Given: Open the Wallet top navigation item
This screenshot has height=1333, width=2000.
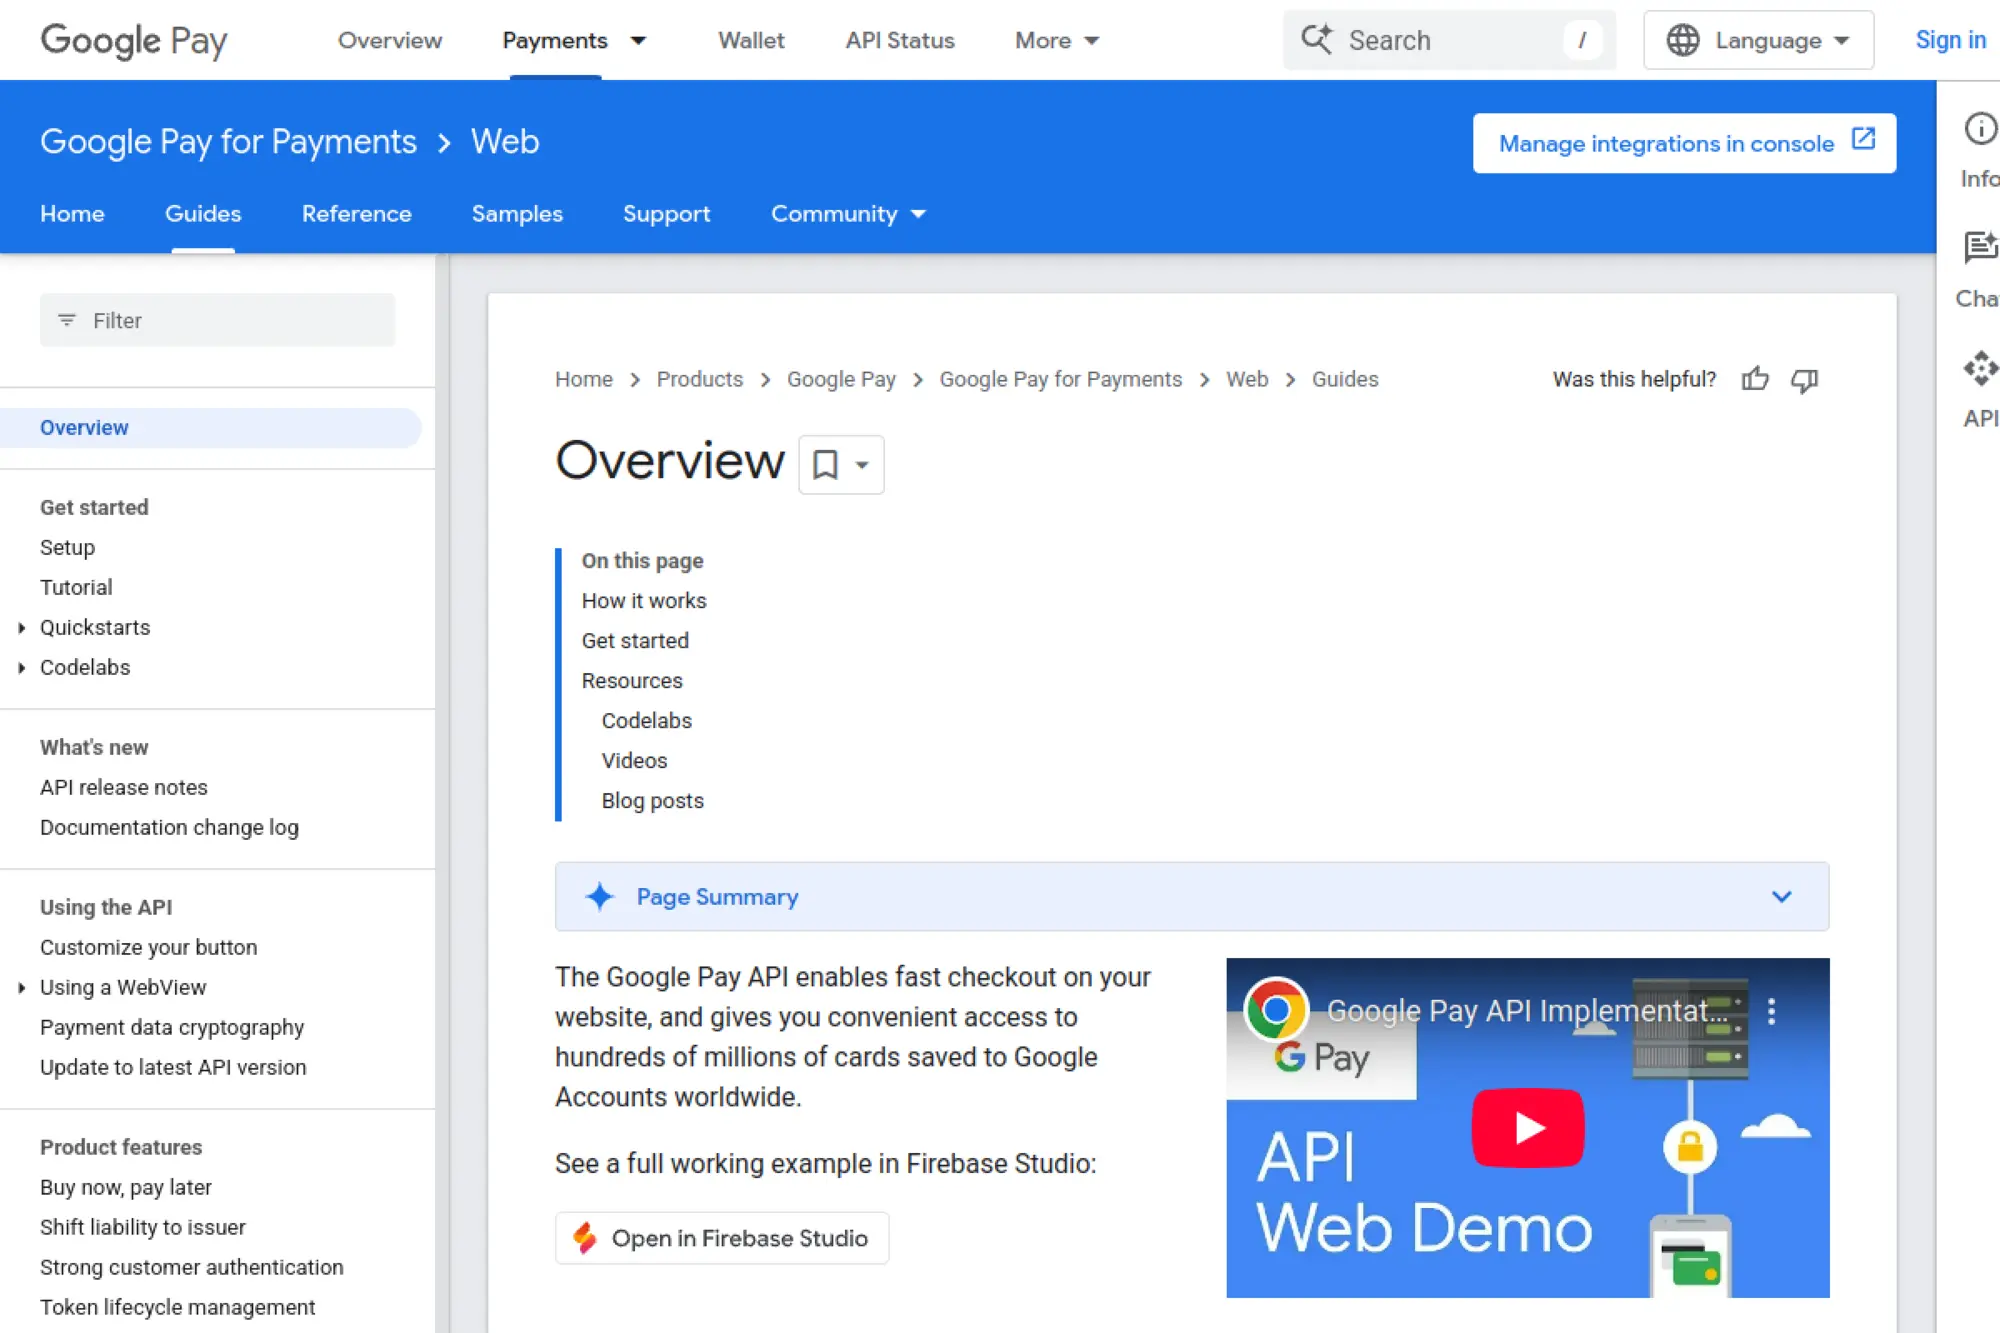Looking at the screenshot, I should click(751, 40).
